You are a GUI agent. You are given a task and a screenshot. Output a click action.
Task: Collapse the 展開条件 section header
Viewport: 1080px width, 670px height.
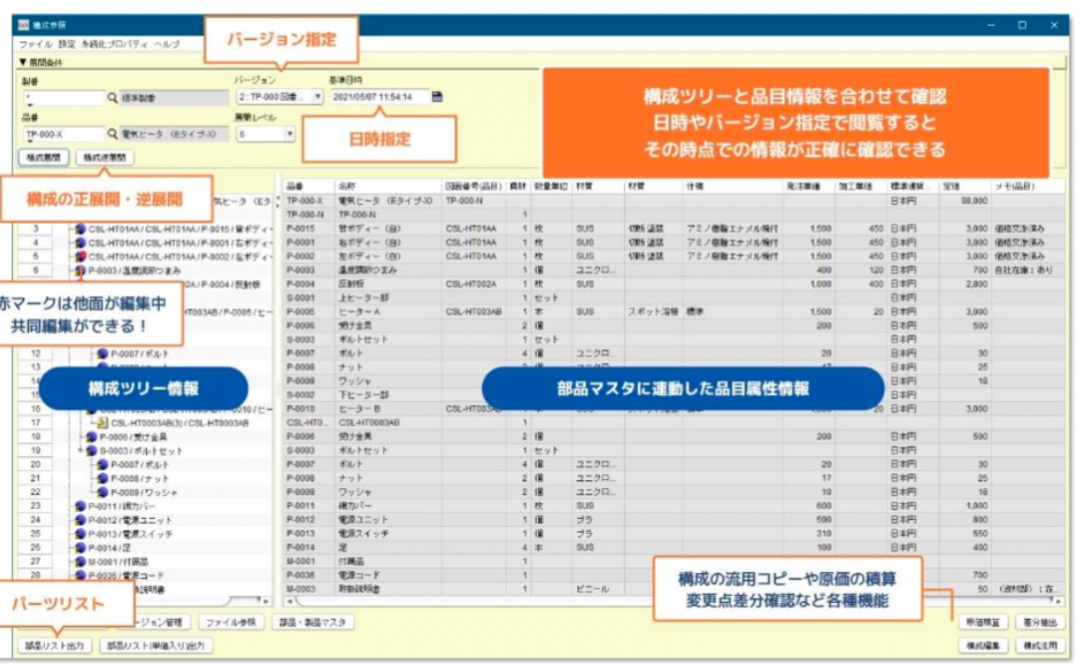coord(21,63)
